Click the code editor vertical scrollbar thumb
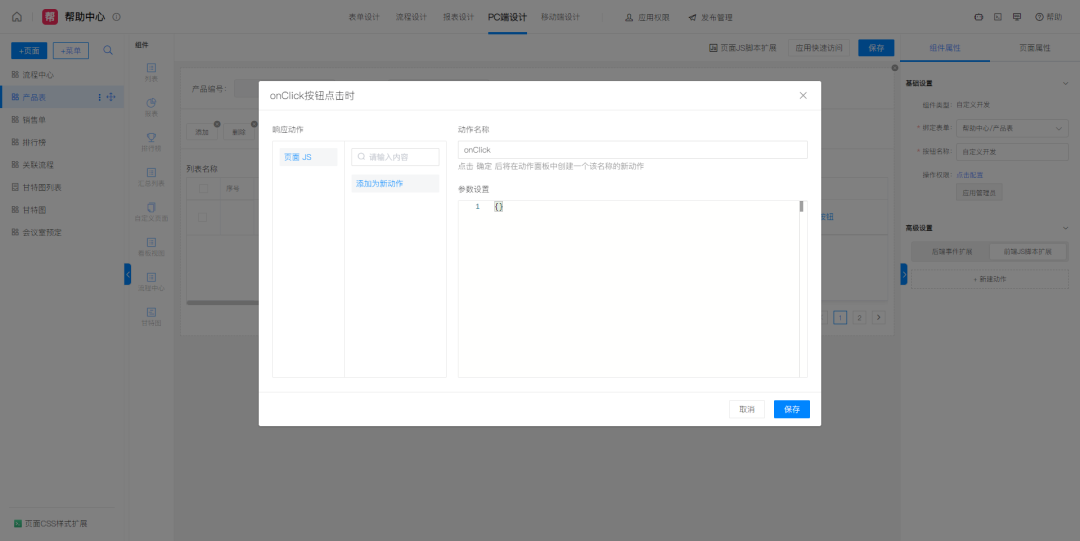 [x=801, y=206]
